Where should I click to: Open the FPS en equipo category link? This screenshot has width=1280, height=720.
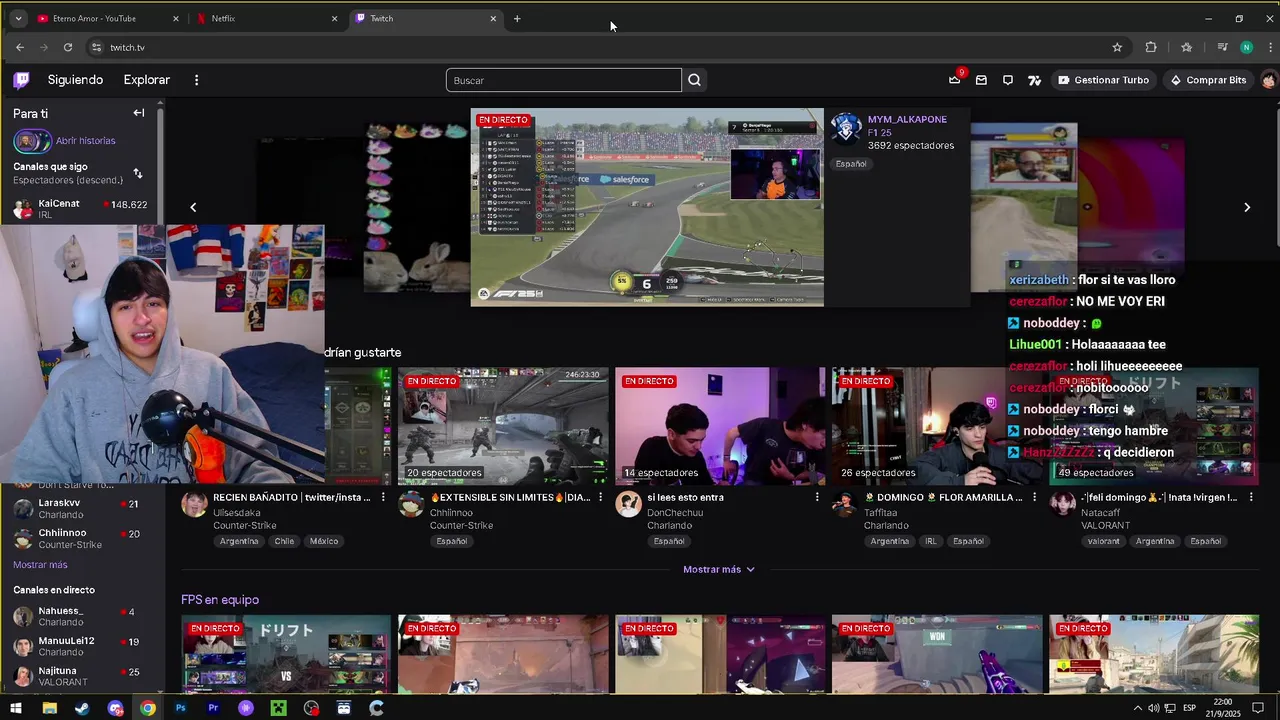tap(220, 600)
